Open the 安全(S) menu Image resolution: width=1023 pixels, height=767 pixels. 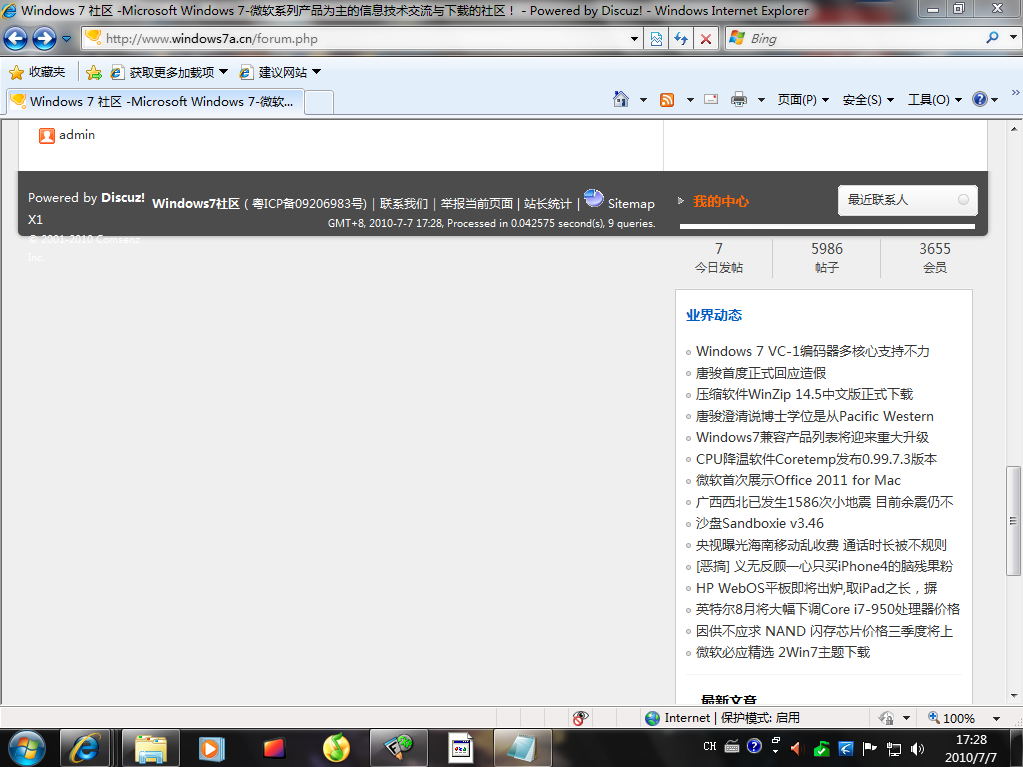(x=868, y=100)
